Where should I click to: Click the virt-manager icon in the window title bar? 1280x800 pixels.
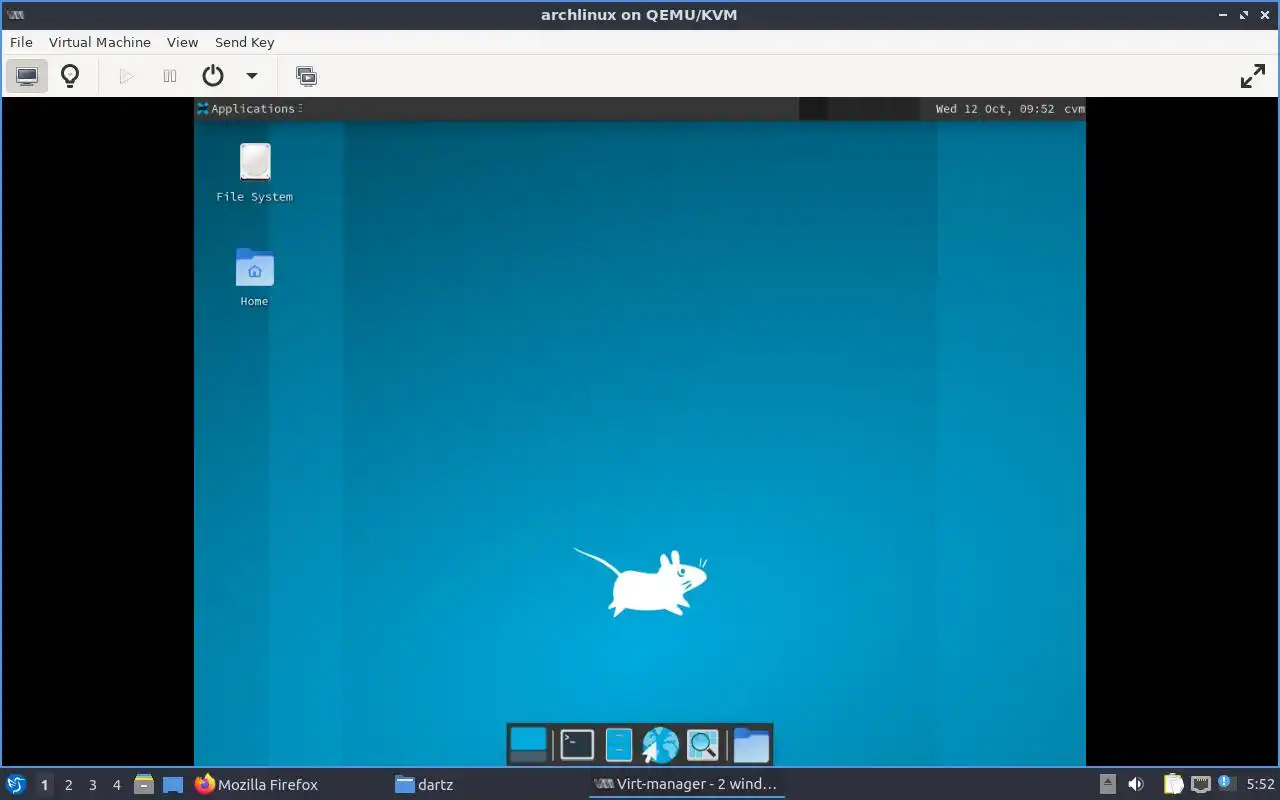pos(15,14)
